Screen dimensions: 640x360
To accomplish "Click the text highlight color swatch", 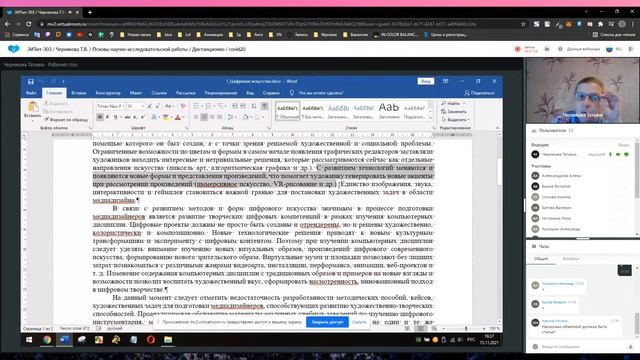I will tap(165, 117).
